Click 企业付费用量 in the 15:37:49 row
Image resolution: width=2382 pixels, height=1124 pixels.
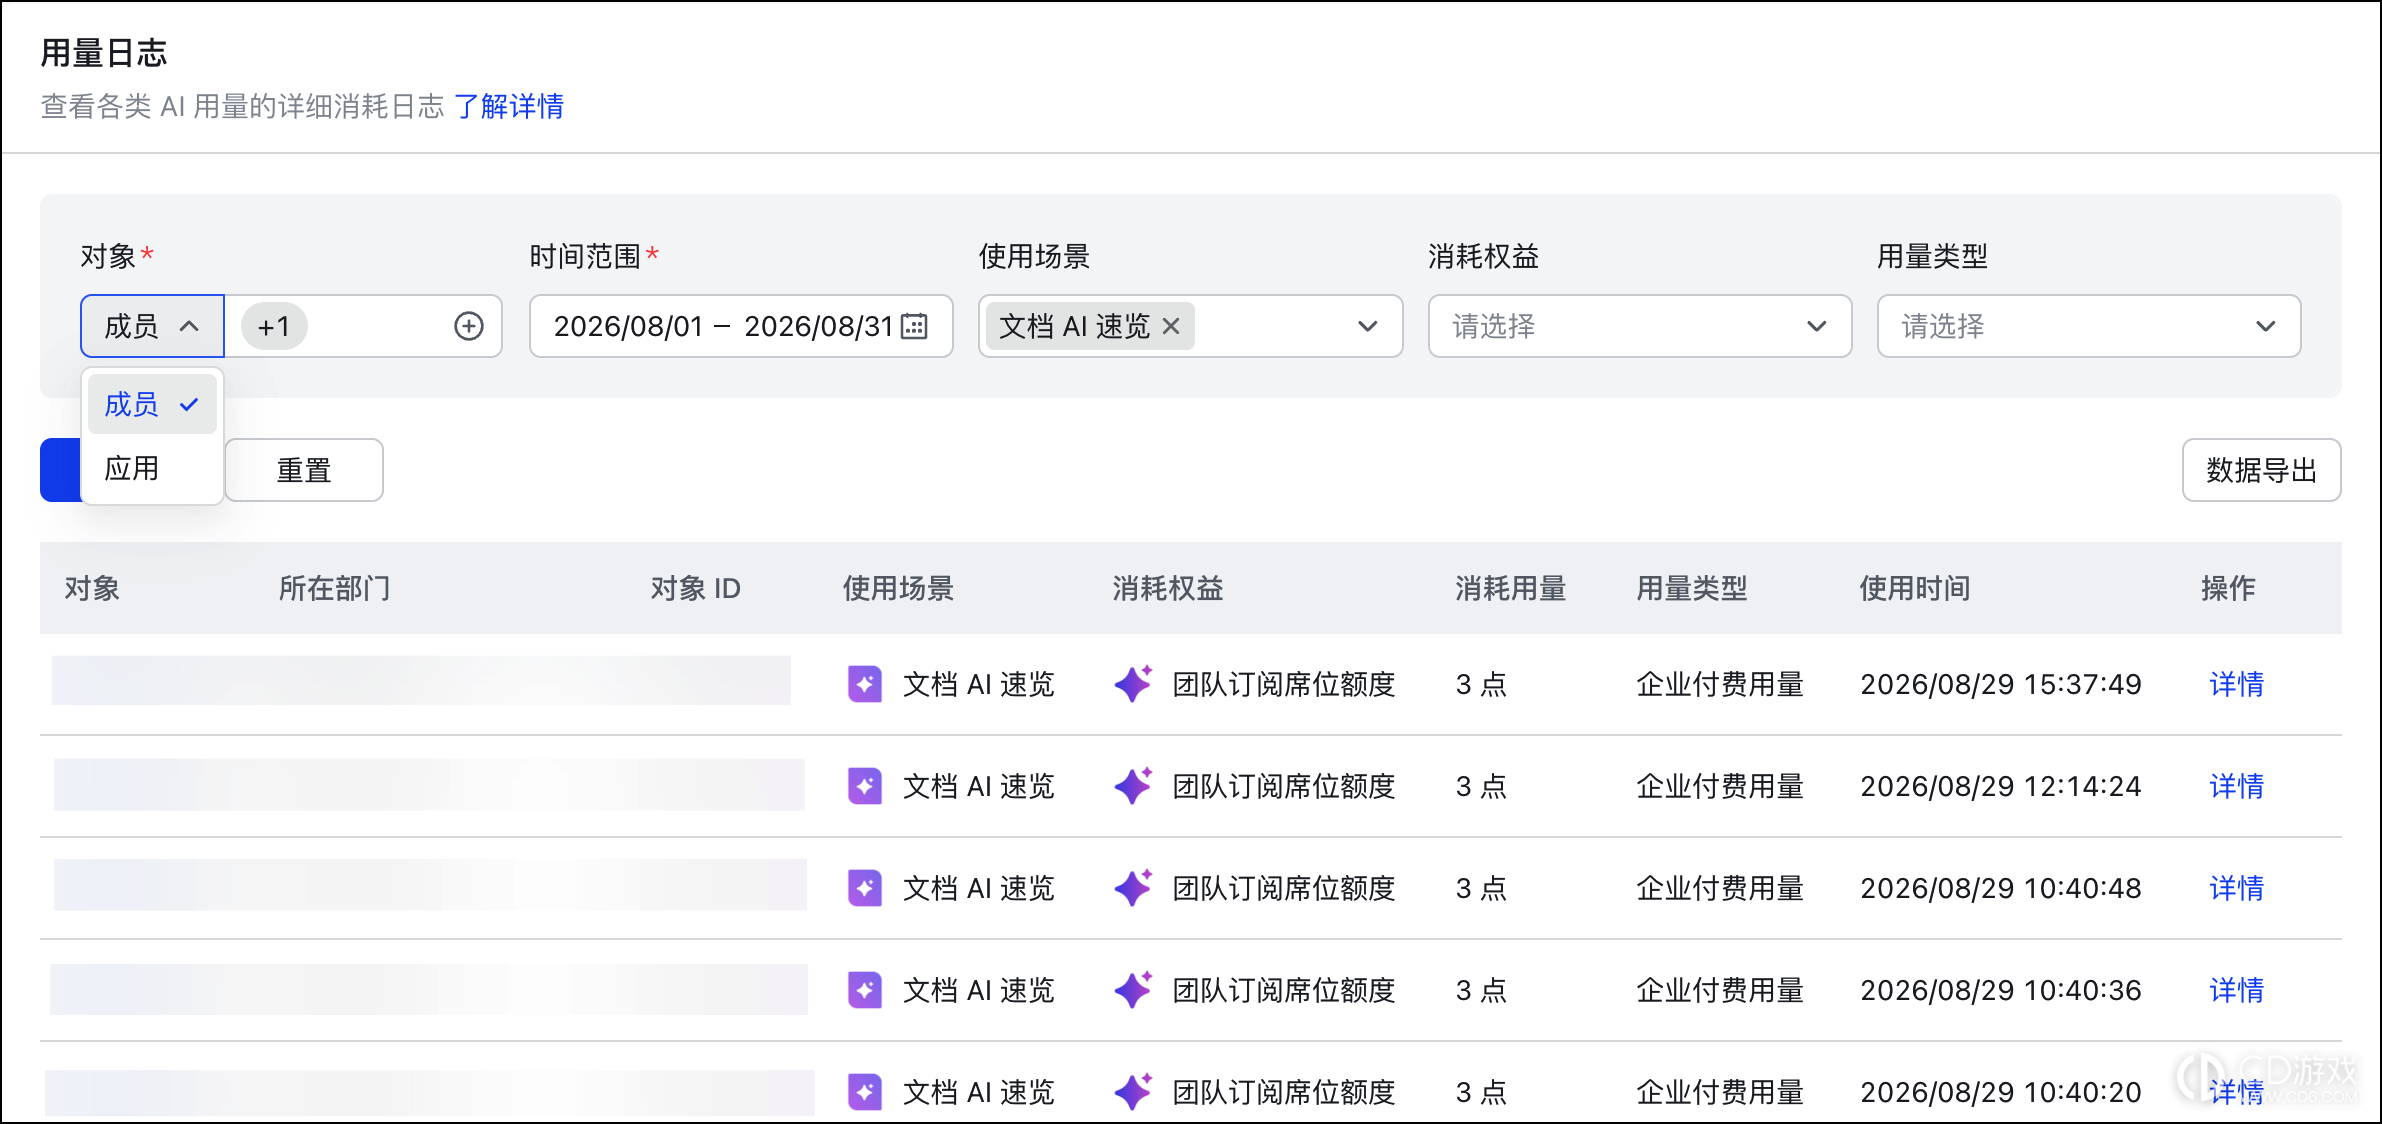click(x=1720, y=685)
